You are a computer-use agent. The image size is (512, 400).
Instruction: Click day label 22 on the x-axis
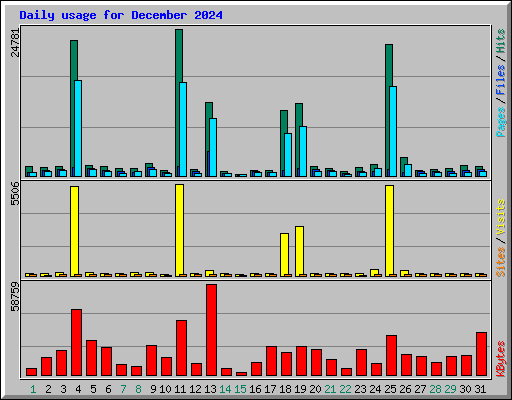tap(345, 389)
